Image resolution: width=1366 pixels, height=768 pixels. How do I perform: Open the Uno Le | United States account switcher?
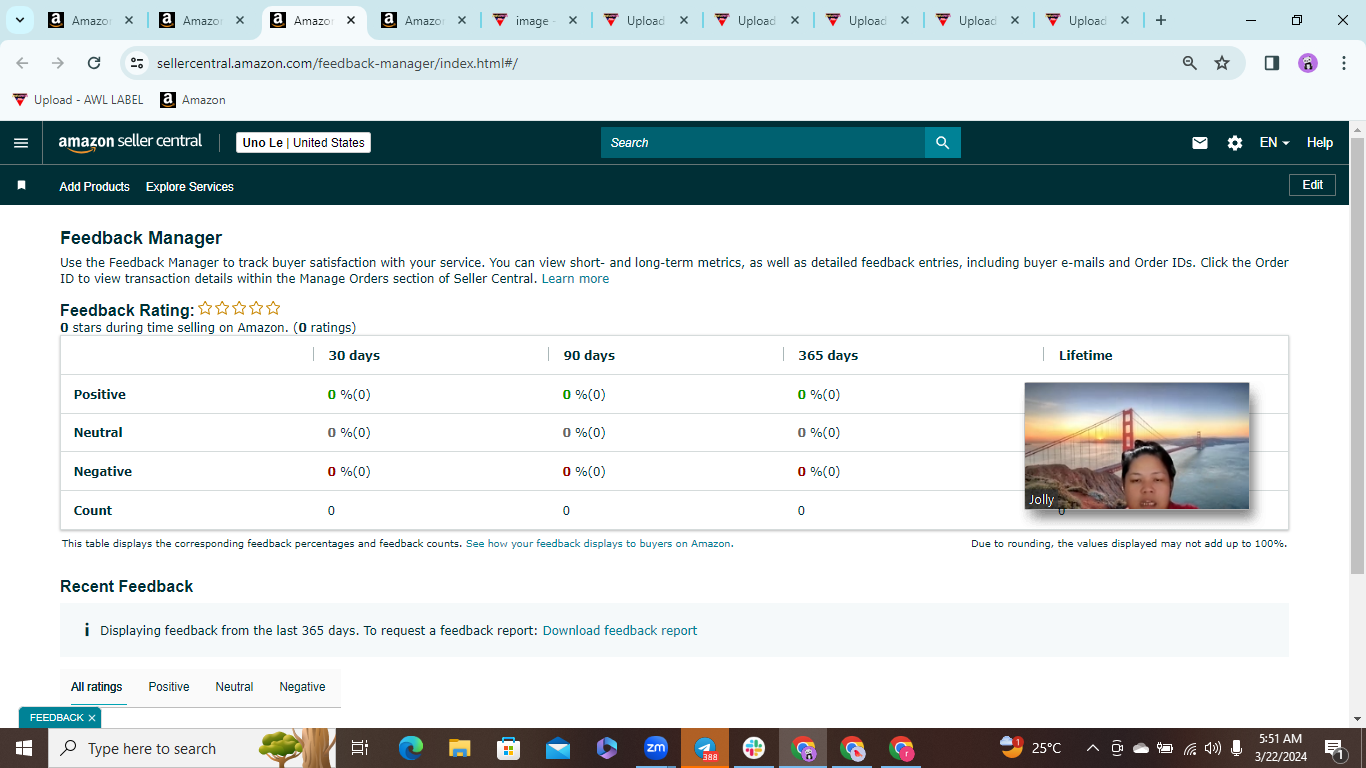(303, 143)
